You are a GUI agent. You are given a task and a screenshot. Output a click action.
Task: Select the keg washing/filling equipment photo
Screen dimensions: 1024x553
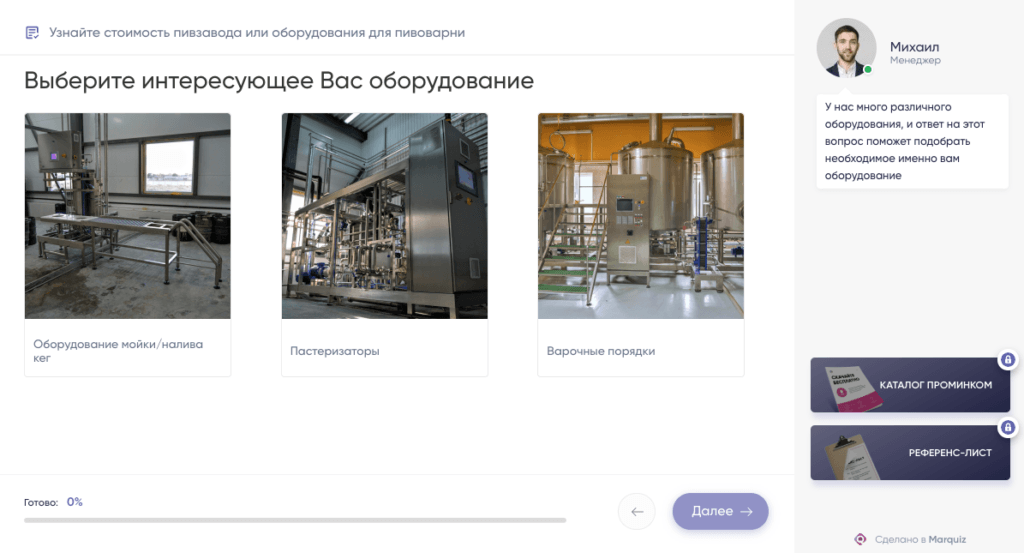click(x=127, y=216)
